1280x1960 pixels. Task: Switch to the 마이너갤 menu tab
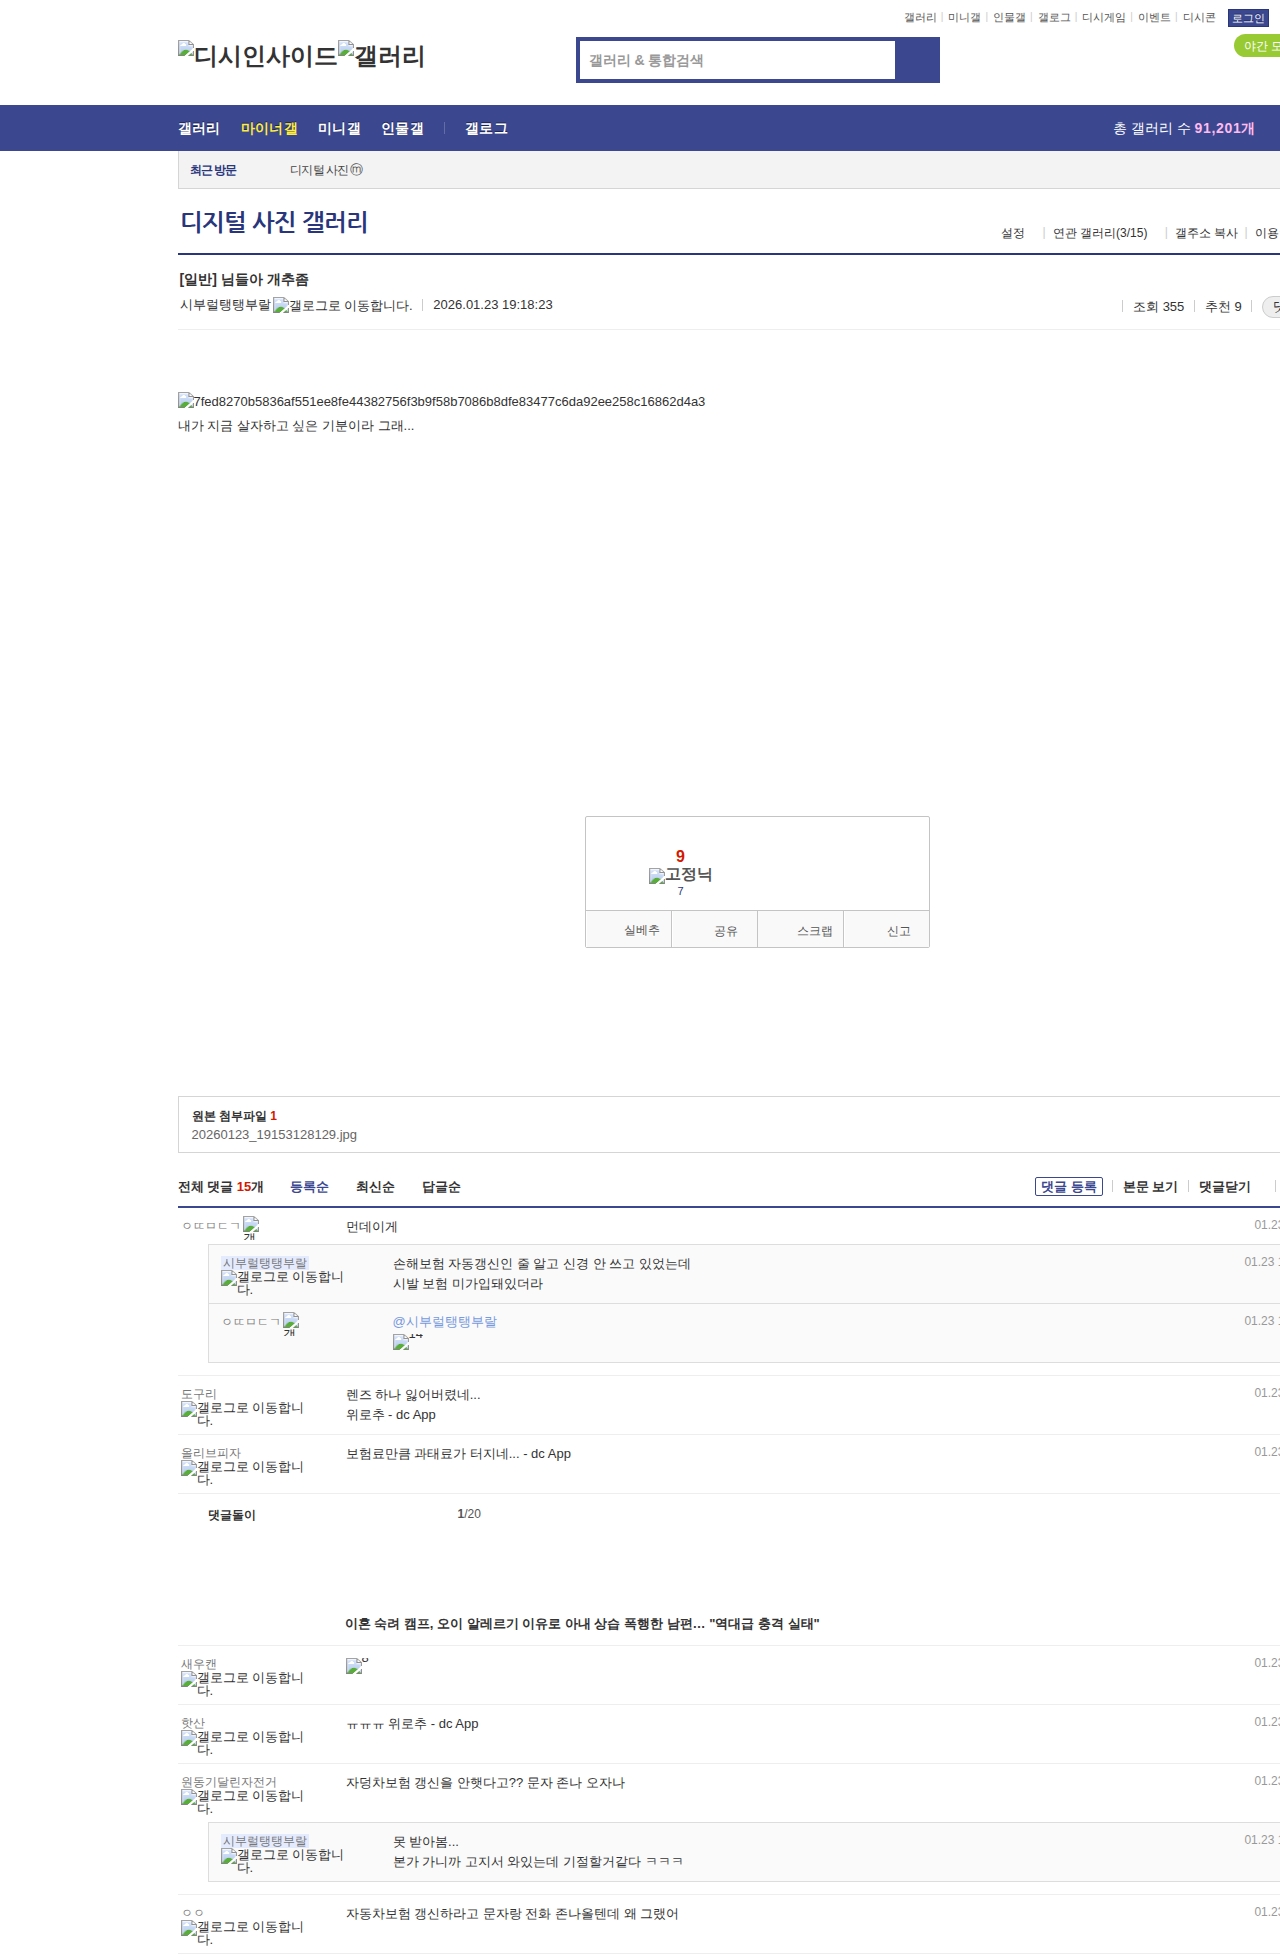[x=269, y=129]
